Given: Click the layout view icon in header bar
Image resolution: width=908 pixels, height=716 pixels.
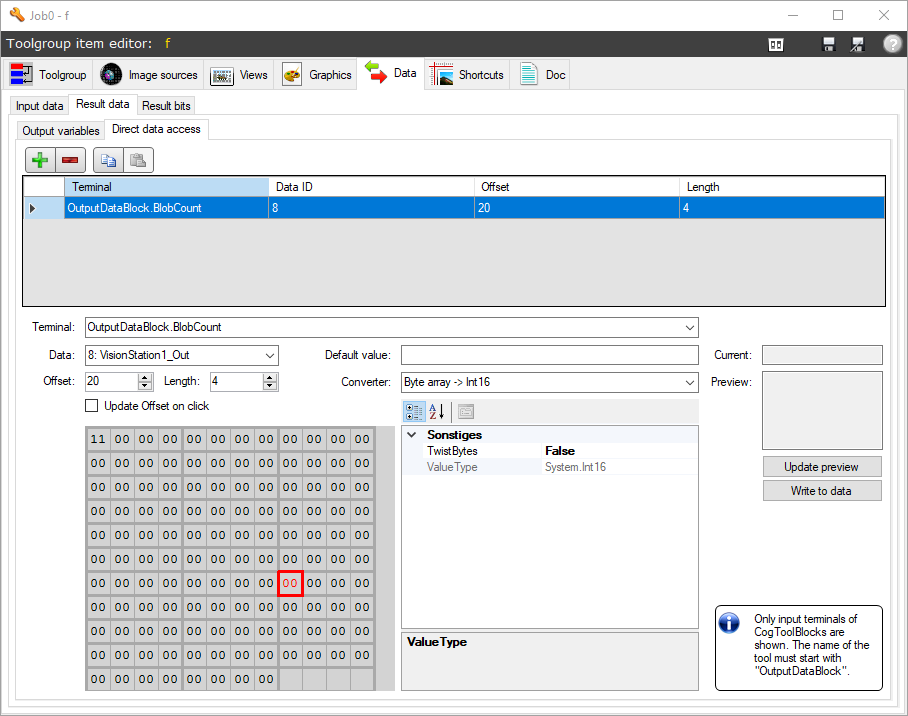Looking at the screenshot, I should (x=775, y=45).
